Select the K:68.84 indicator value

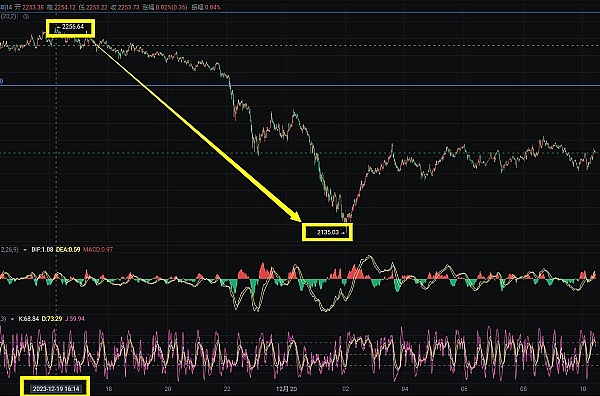(x=29, y=318)
